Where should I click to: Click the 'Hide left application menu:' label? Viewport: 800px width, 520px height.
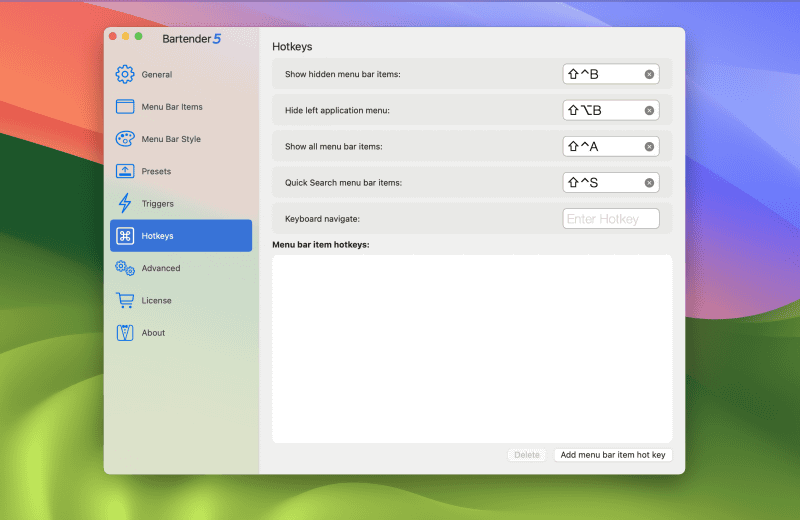point(337,110)
